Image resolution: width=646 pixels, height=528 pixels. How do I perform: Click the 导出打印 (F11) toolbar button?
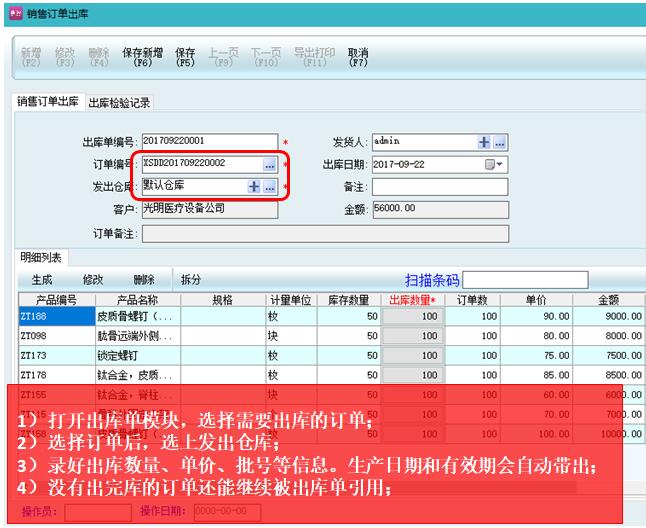[x=314, y=57]
